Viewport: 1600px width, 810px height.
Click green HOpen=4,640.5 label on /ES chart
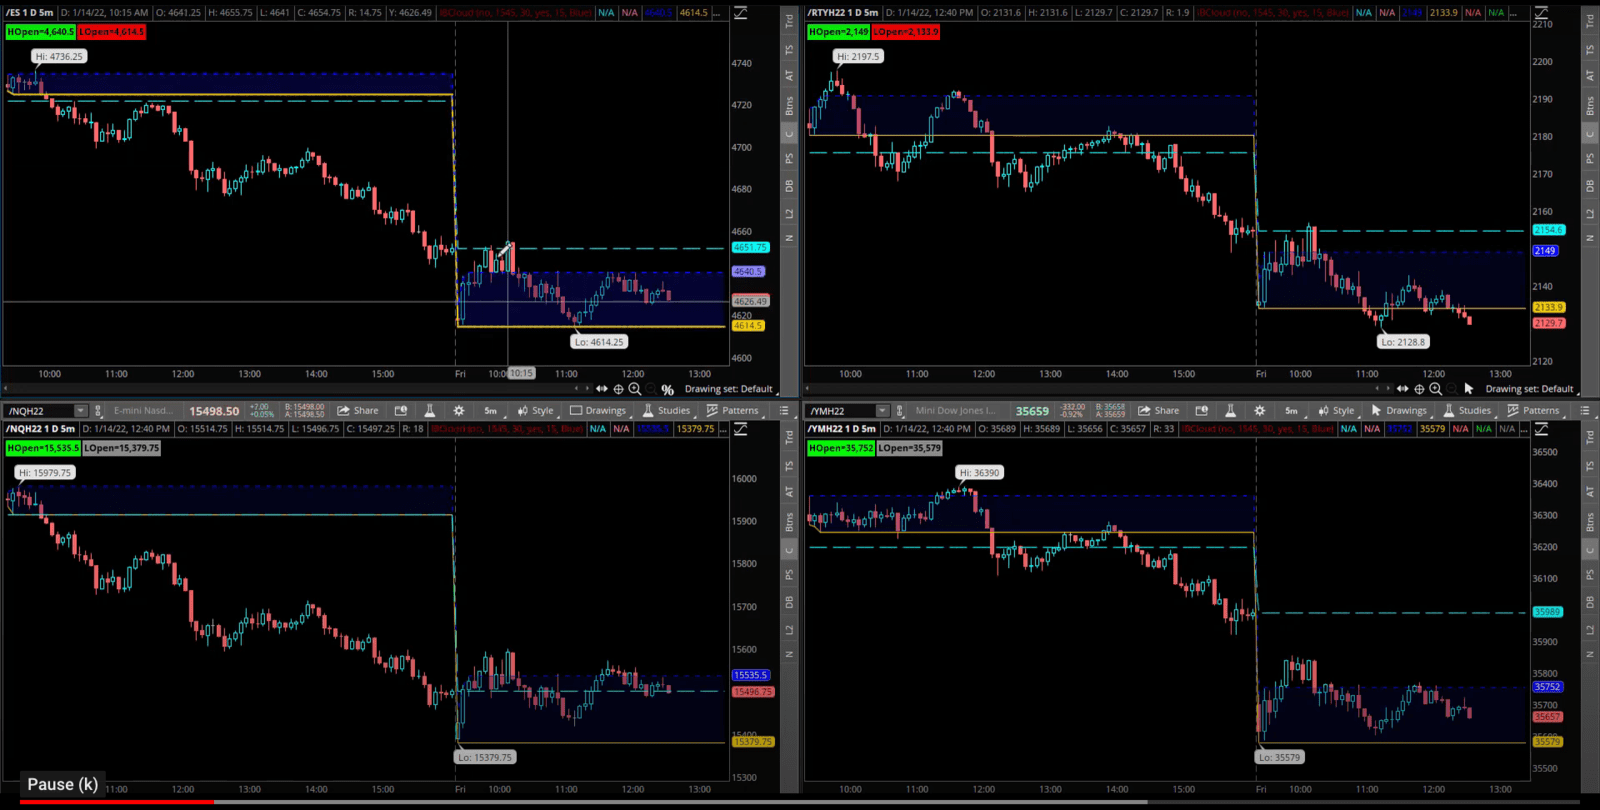point(40,32)
